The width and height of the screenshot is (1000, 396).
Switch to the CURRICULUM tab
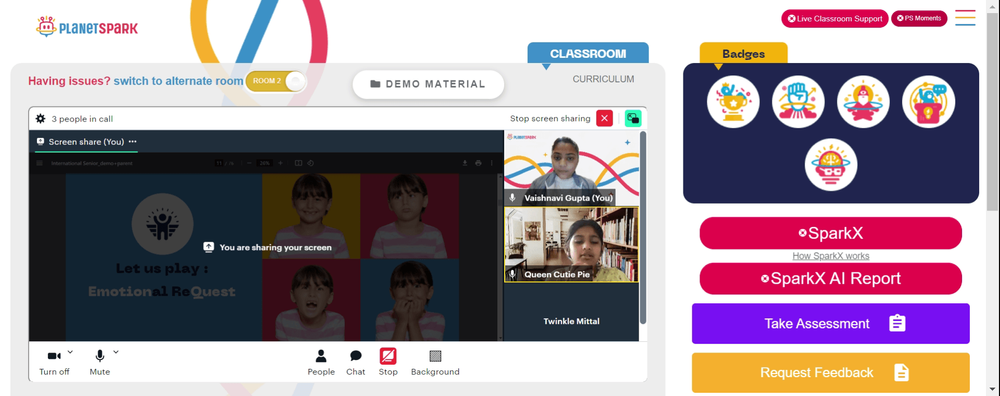tap(603, 79)
